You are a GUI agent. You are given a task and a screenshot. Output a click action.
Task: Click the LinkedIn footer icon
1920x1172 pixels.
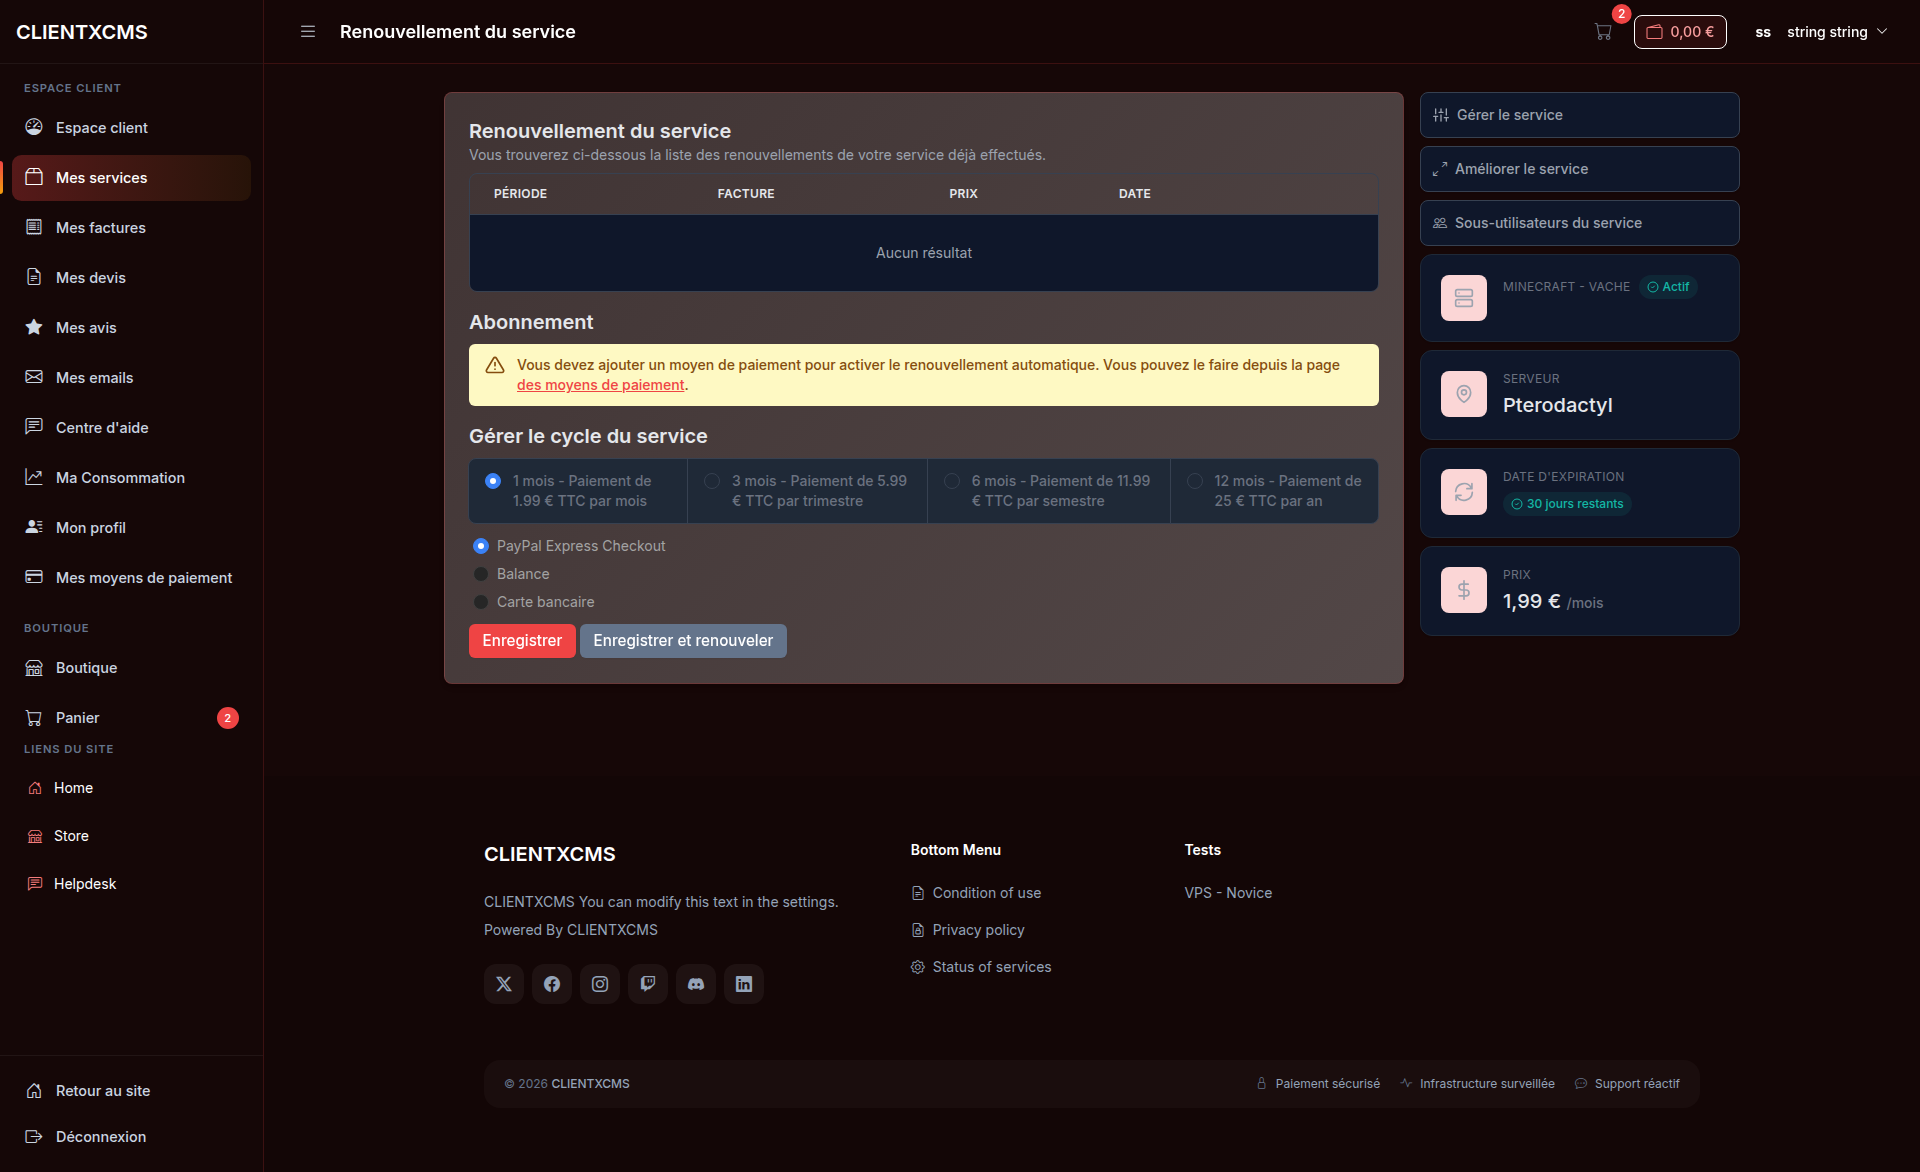point(744,984)
